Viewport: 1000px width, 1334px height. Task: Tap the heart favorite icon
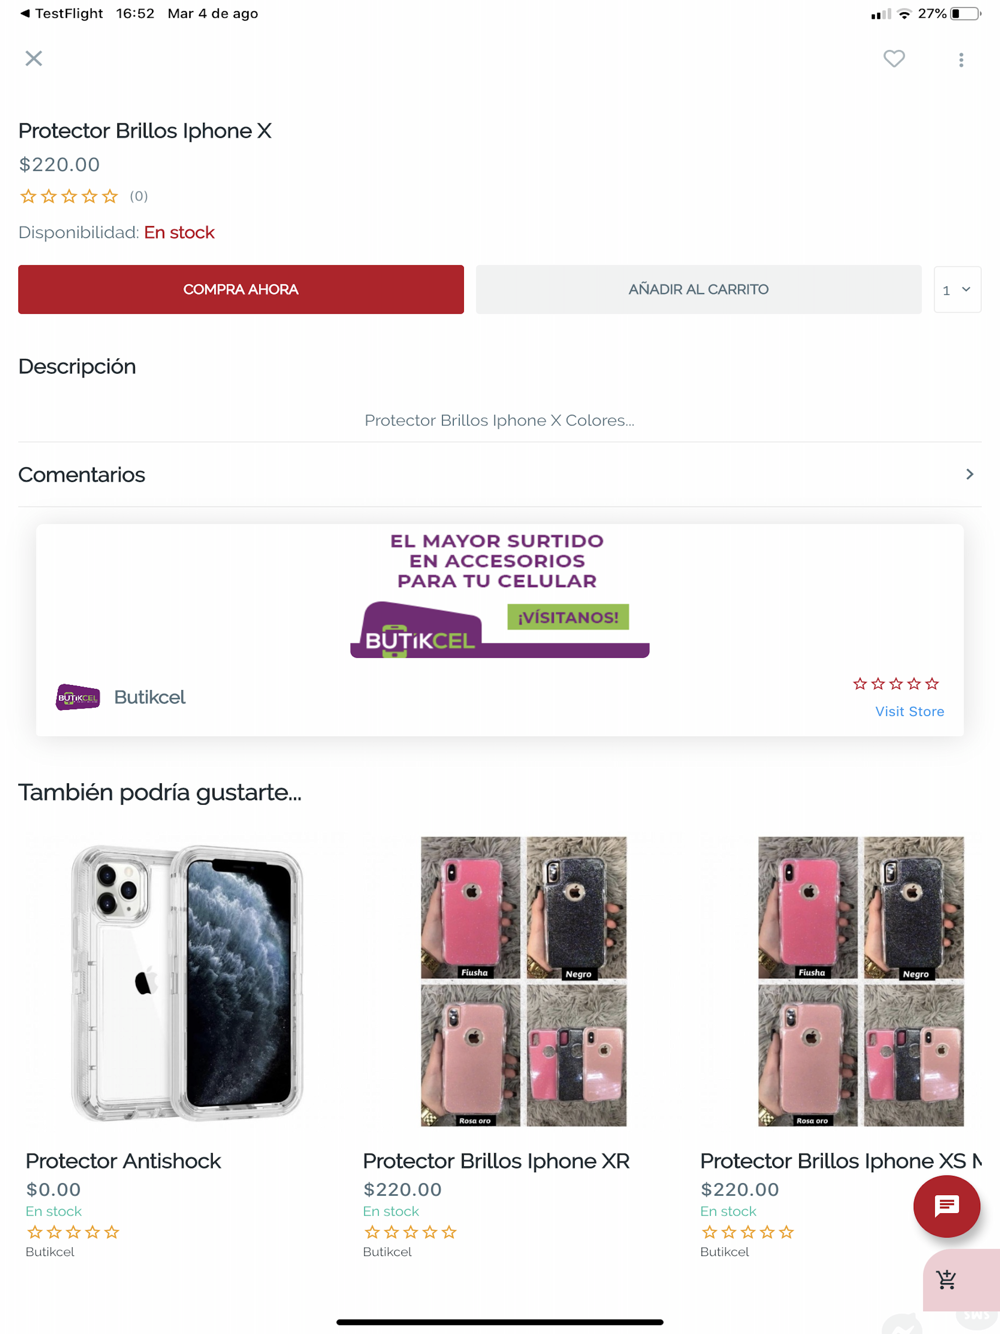click(x=894, y=59)
